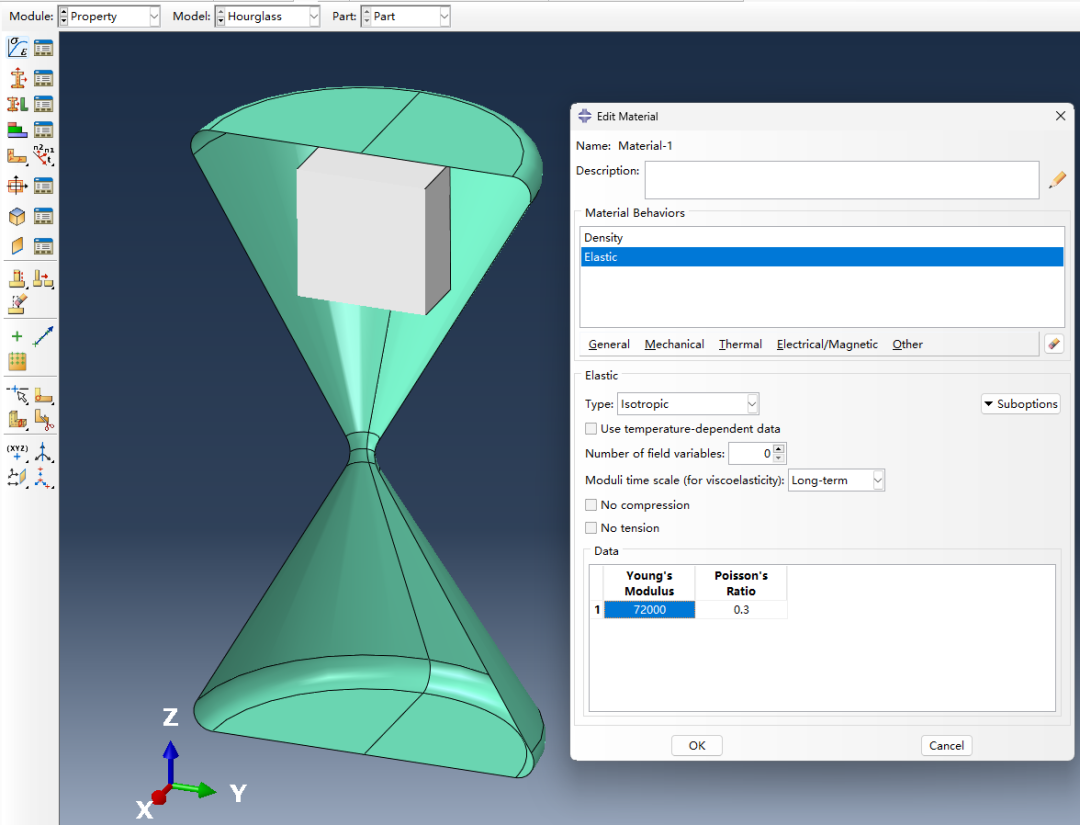Open the Skin Manager

[43, 216]
